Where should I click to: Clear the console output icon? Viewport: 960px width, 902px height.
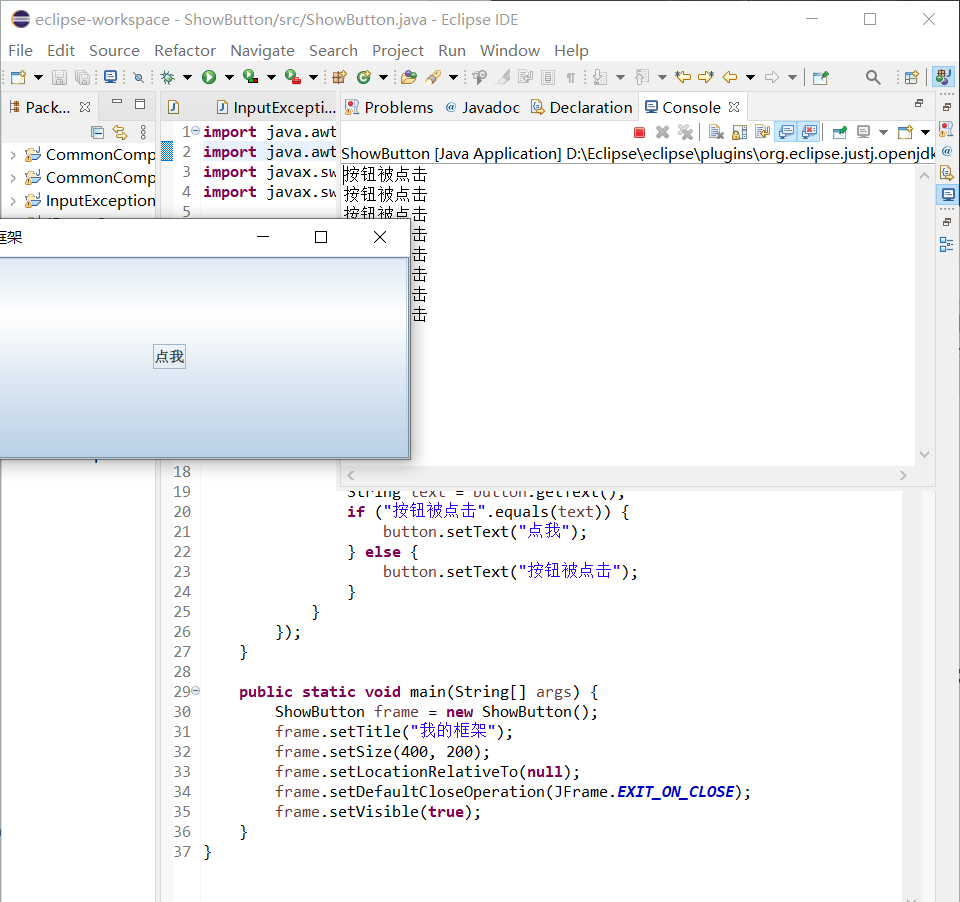point(716,132)
